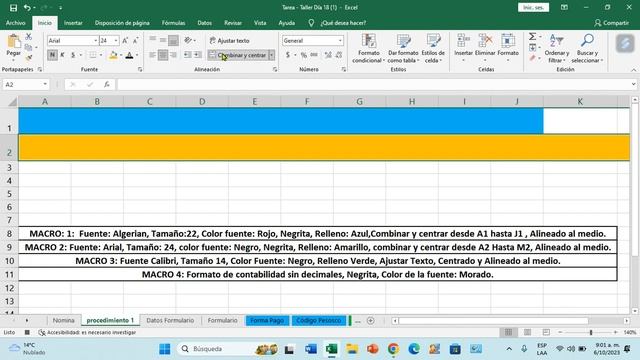Open the Fuente dialog launcher

140,70
